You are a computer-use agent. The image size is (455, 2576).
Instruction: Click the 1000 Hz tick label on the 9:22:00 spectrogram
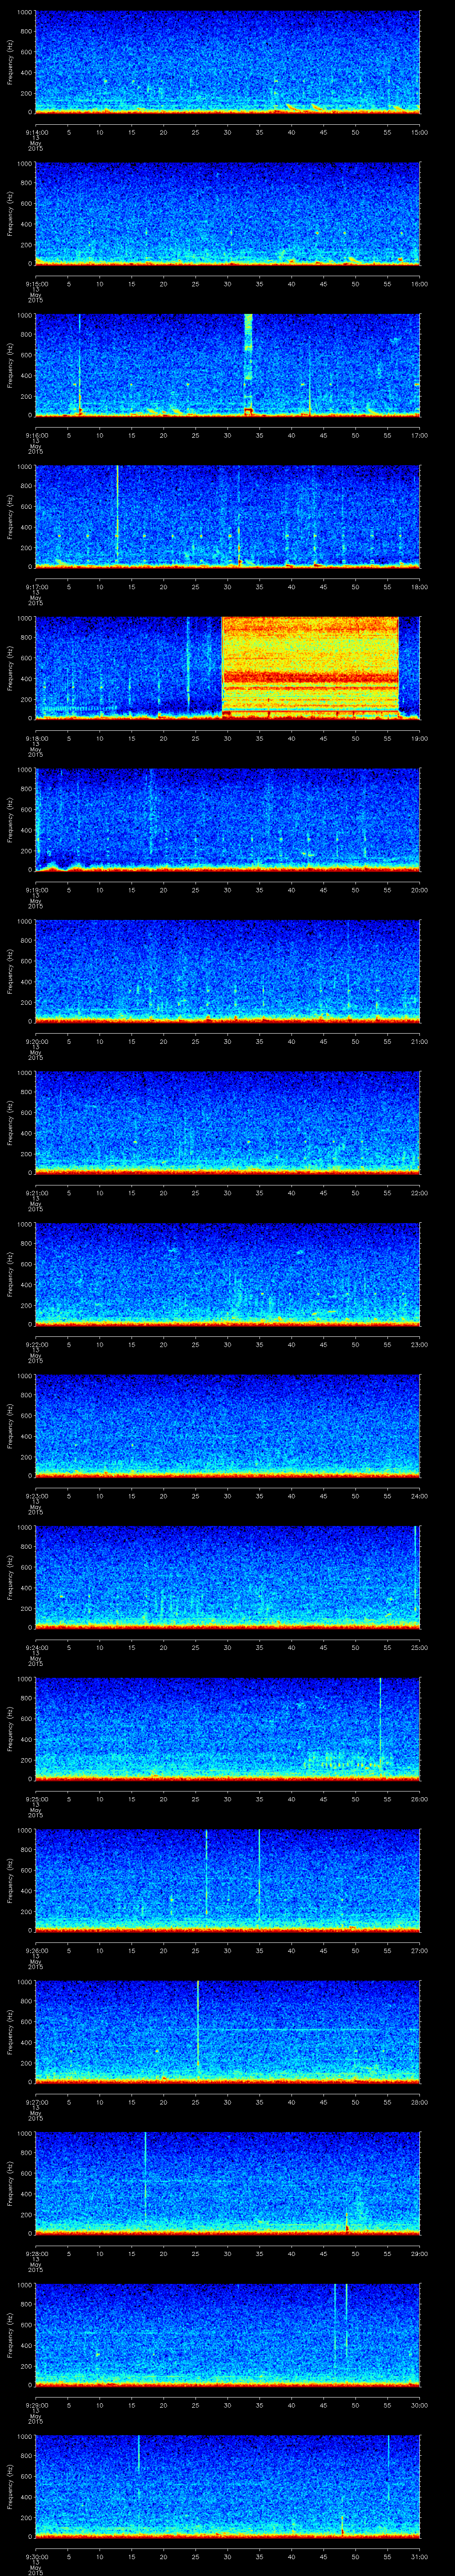24,1224
